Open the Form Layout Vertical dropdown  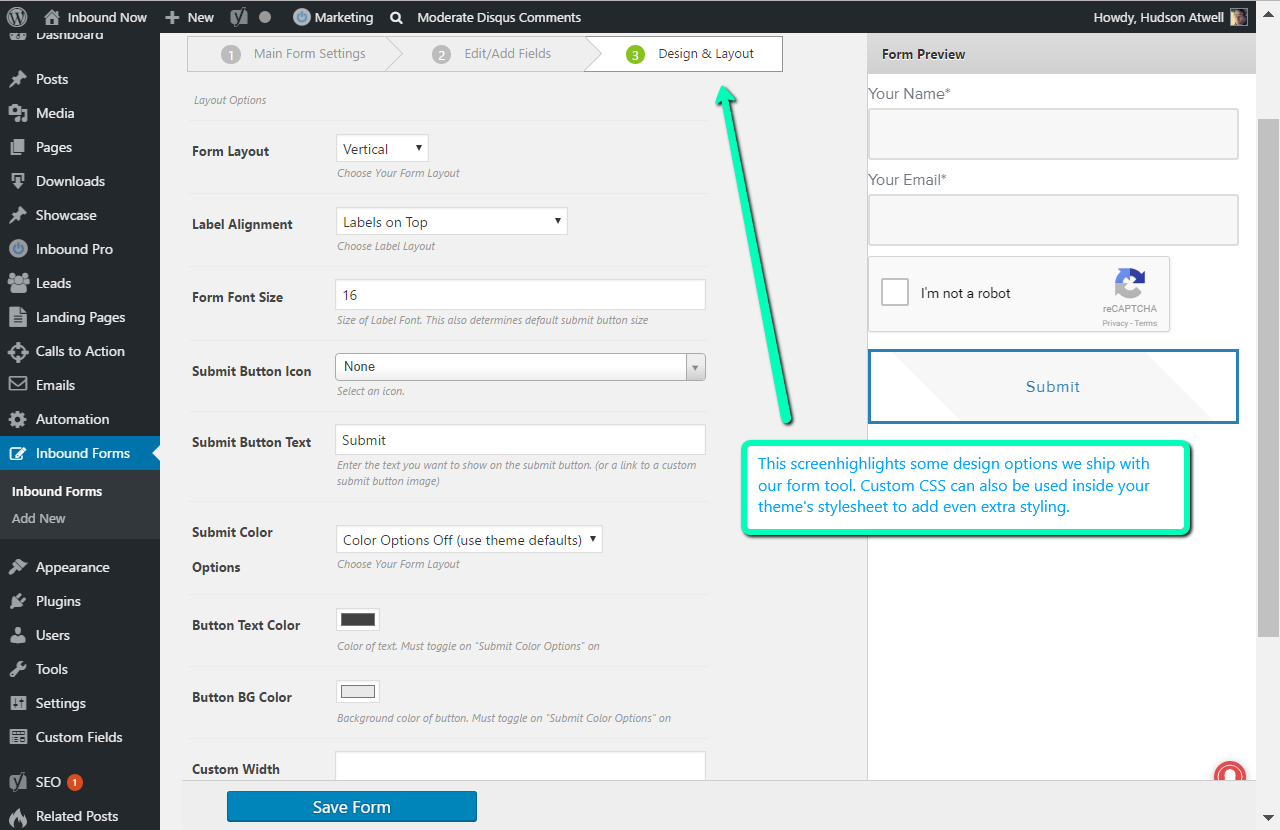click(382, 149)
